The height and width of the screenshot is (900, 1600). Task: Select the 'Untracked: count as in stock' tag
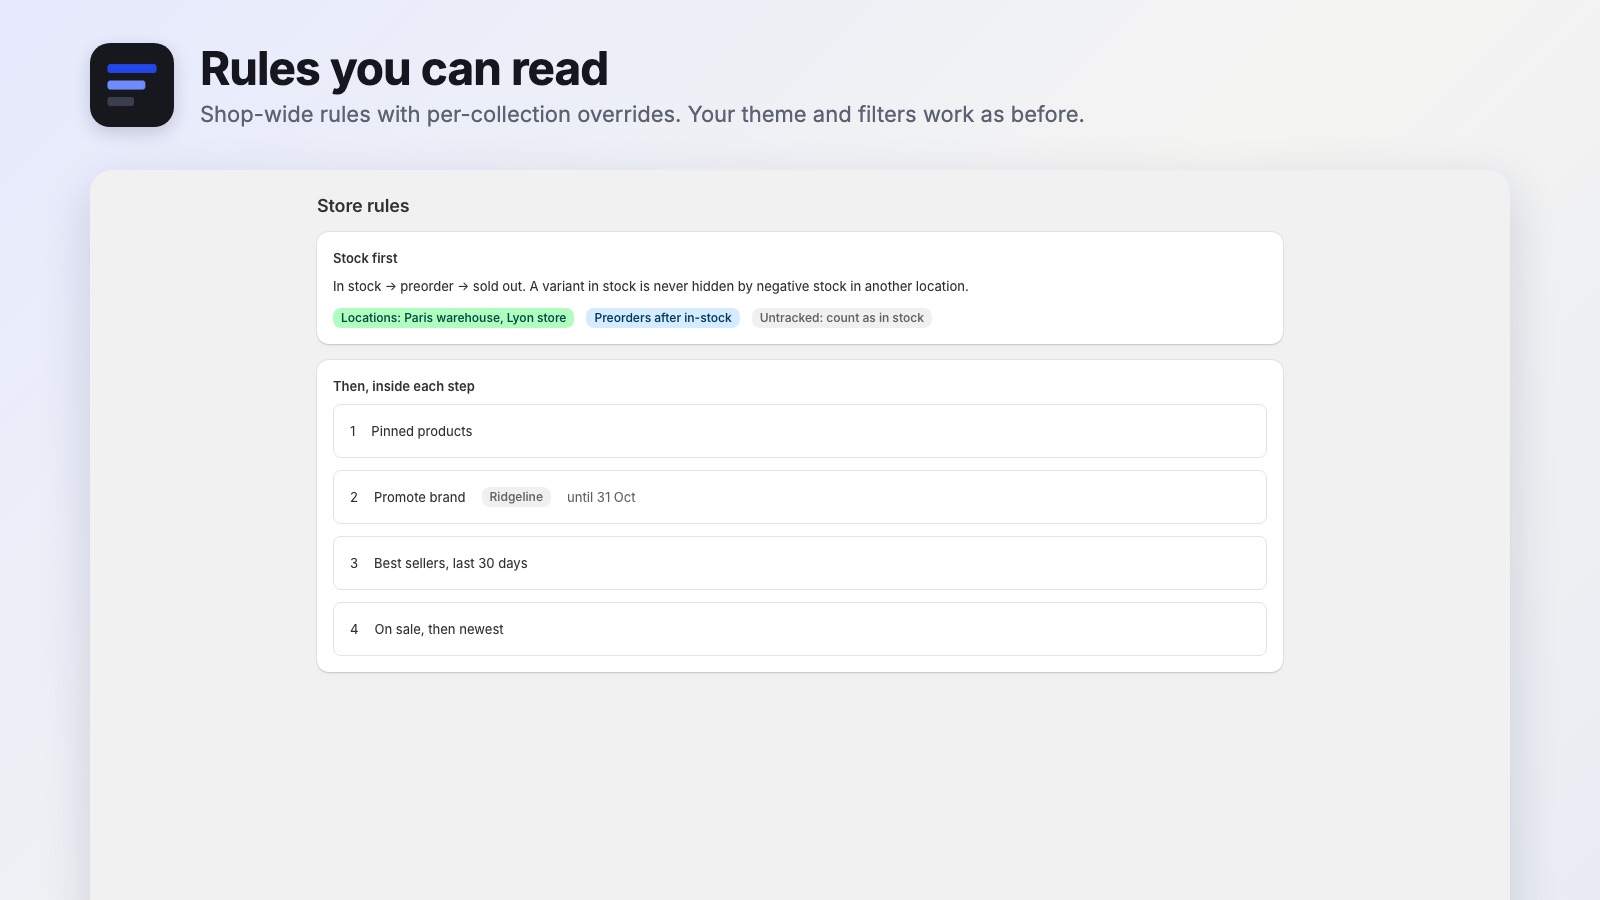tap(841, 318)
